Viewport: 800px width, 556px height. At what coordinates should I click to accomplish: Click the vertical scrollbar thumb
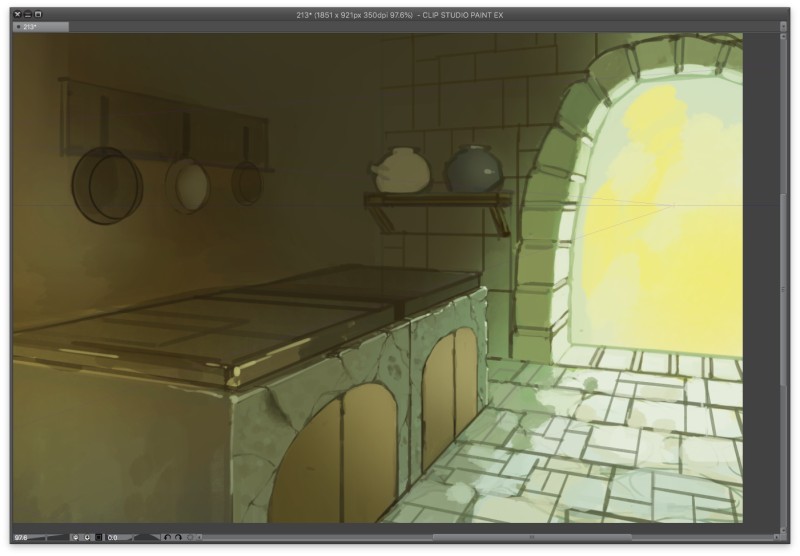click(x=784, y=289)
